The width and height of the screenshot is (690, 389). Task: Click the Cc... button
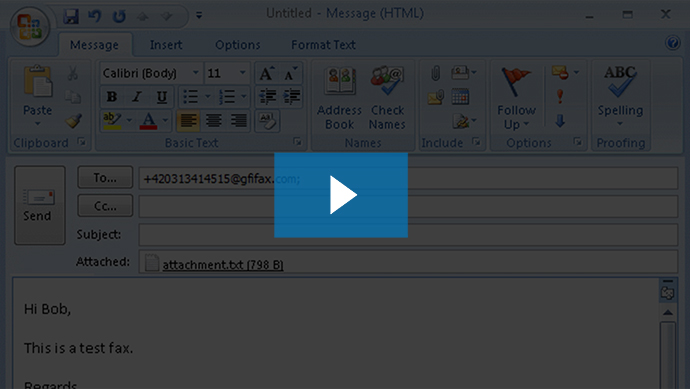click(105, 206)
